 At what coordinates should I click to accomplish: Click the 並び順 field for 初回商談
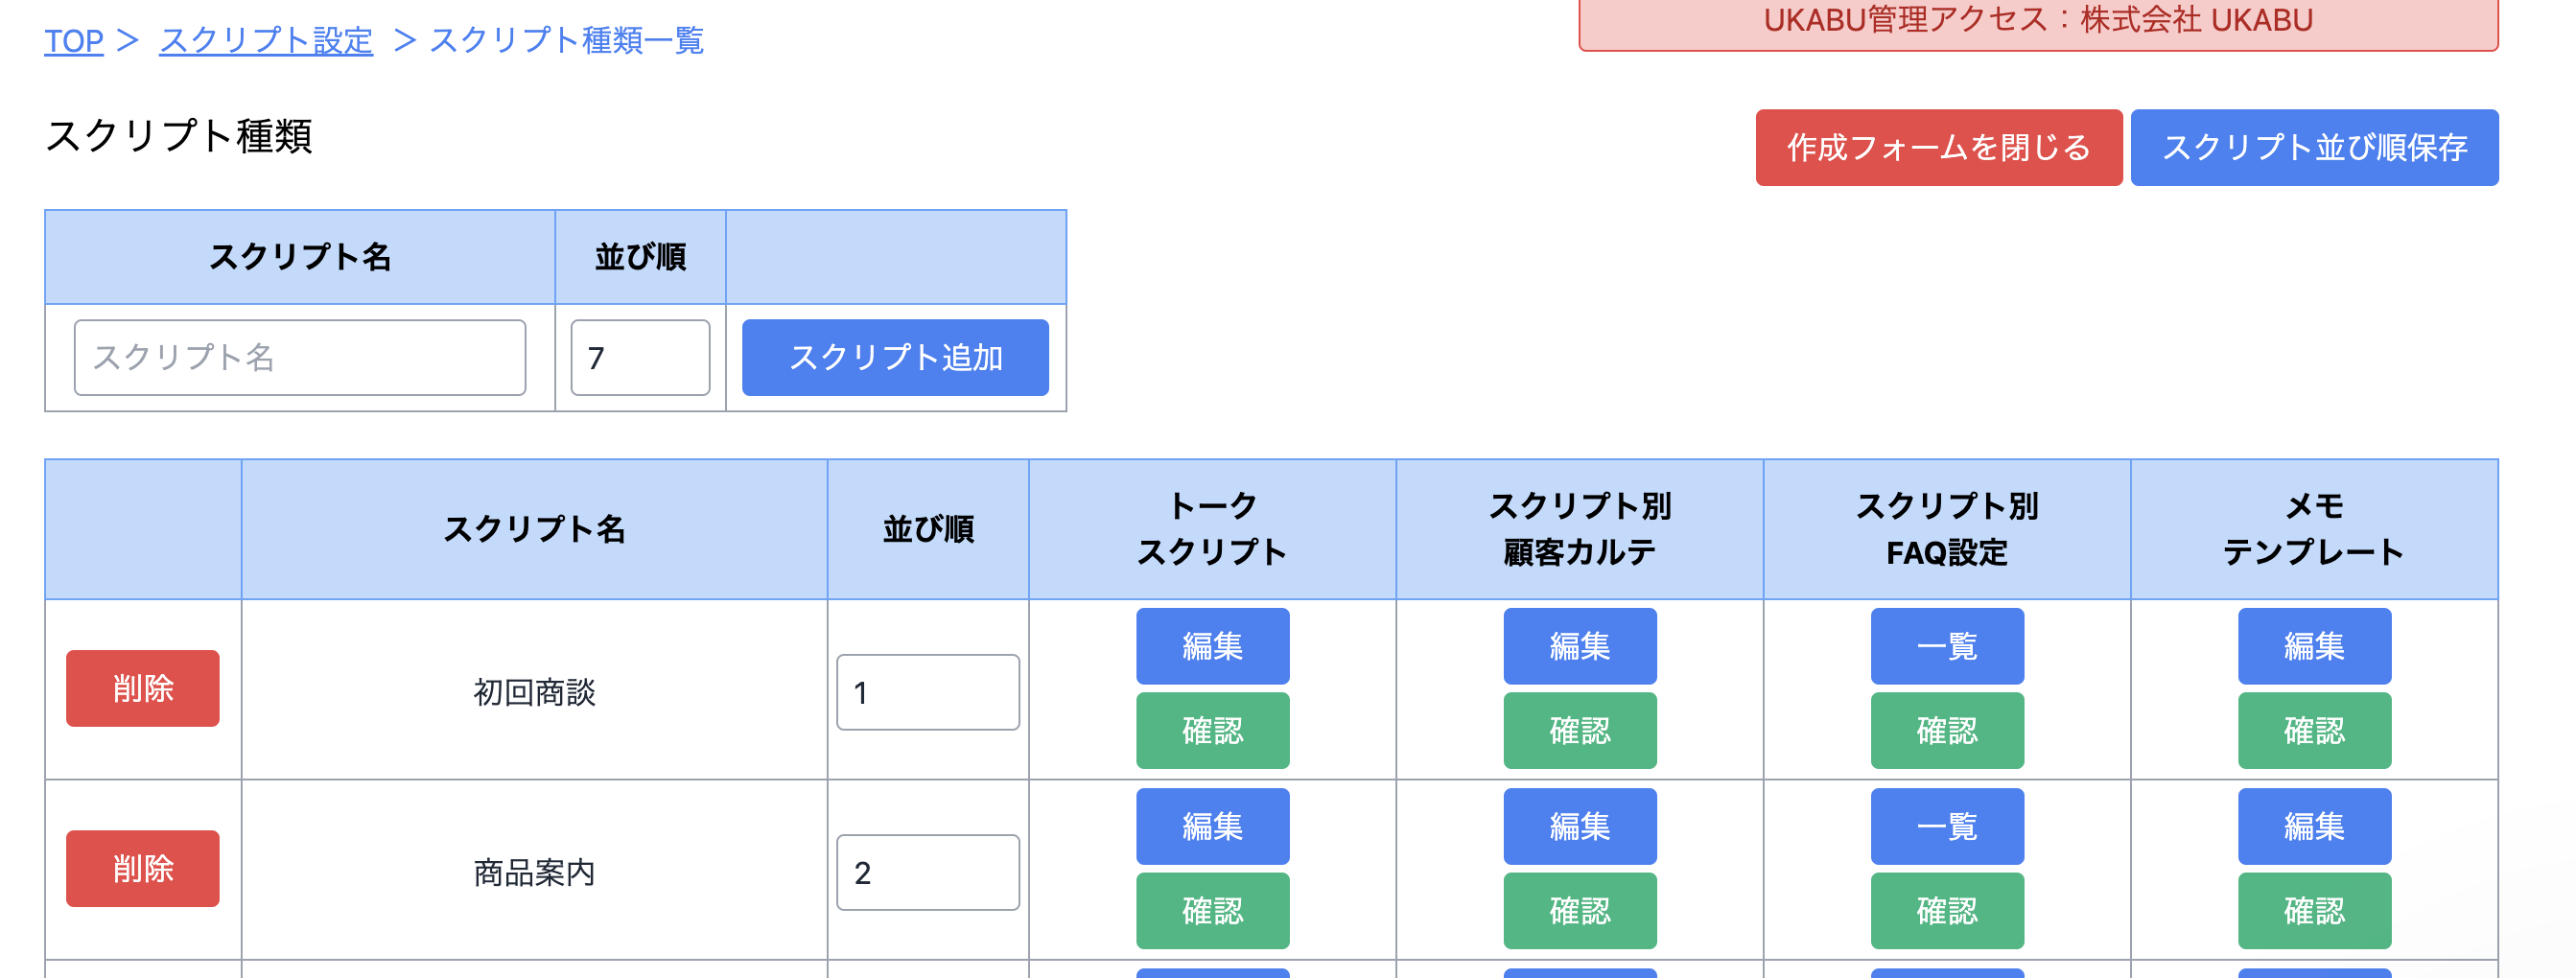tap(927, 692)
